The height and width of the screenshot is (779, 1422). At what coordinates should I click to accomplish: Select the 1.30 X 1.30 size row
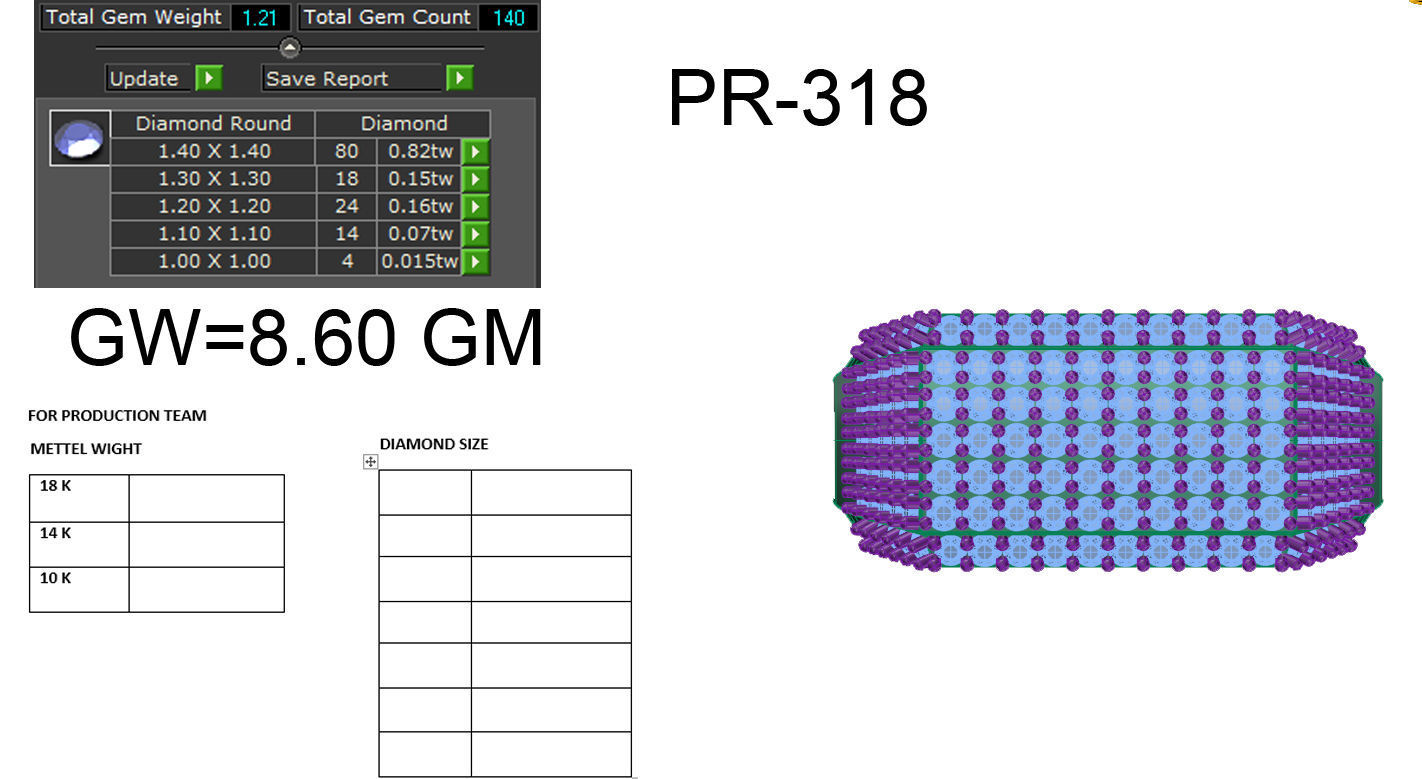tap(213, 179)
